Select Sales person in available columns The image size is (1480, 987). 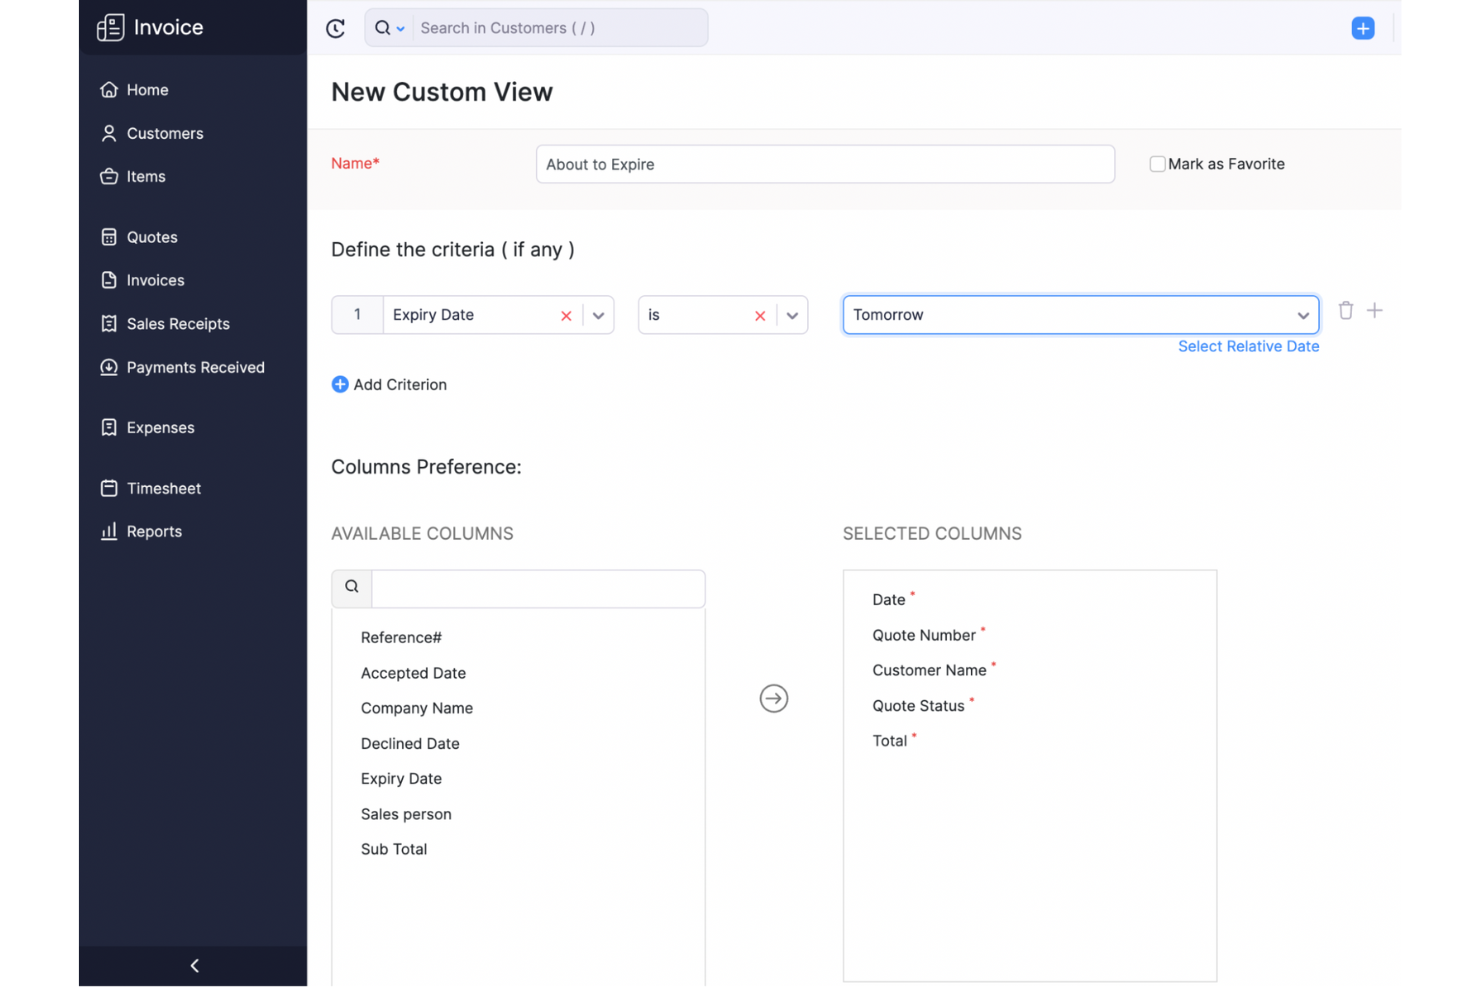point(406,814)
